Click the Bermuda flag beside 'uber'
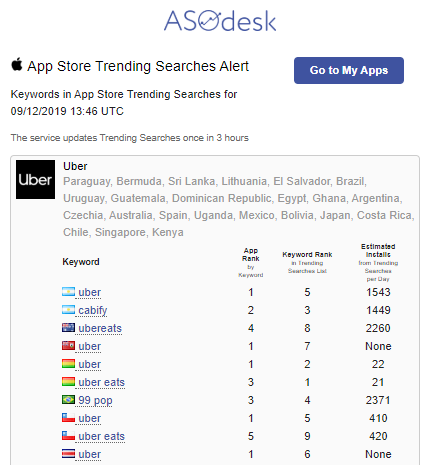The image size is (431, 465). pos(68,346)
